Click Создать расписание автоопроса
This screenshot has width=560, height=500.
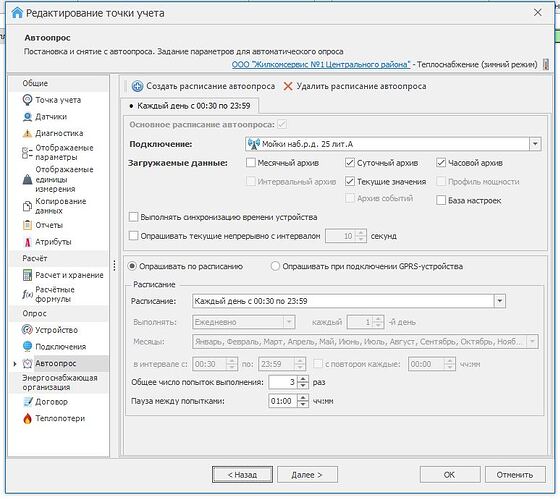click(x=203, y=86)
